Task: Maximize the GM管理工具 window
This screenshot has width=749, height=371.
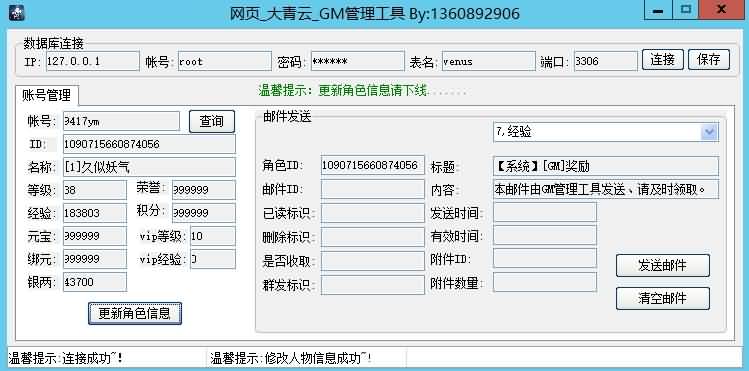Action: (686, 10)
